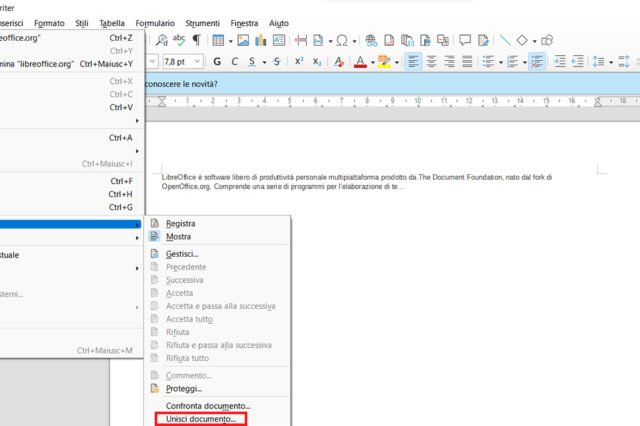Click the insert special character (Omega) icon
Viewport: 640px width, 426px height.
coord(342,40)
